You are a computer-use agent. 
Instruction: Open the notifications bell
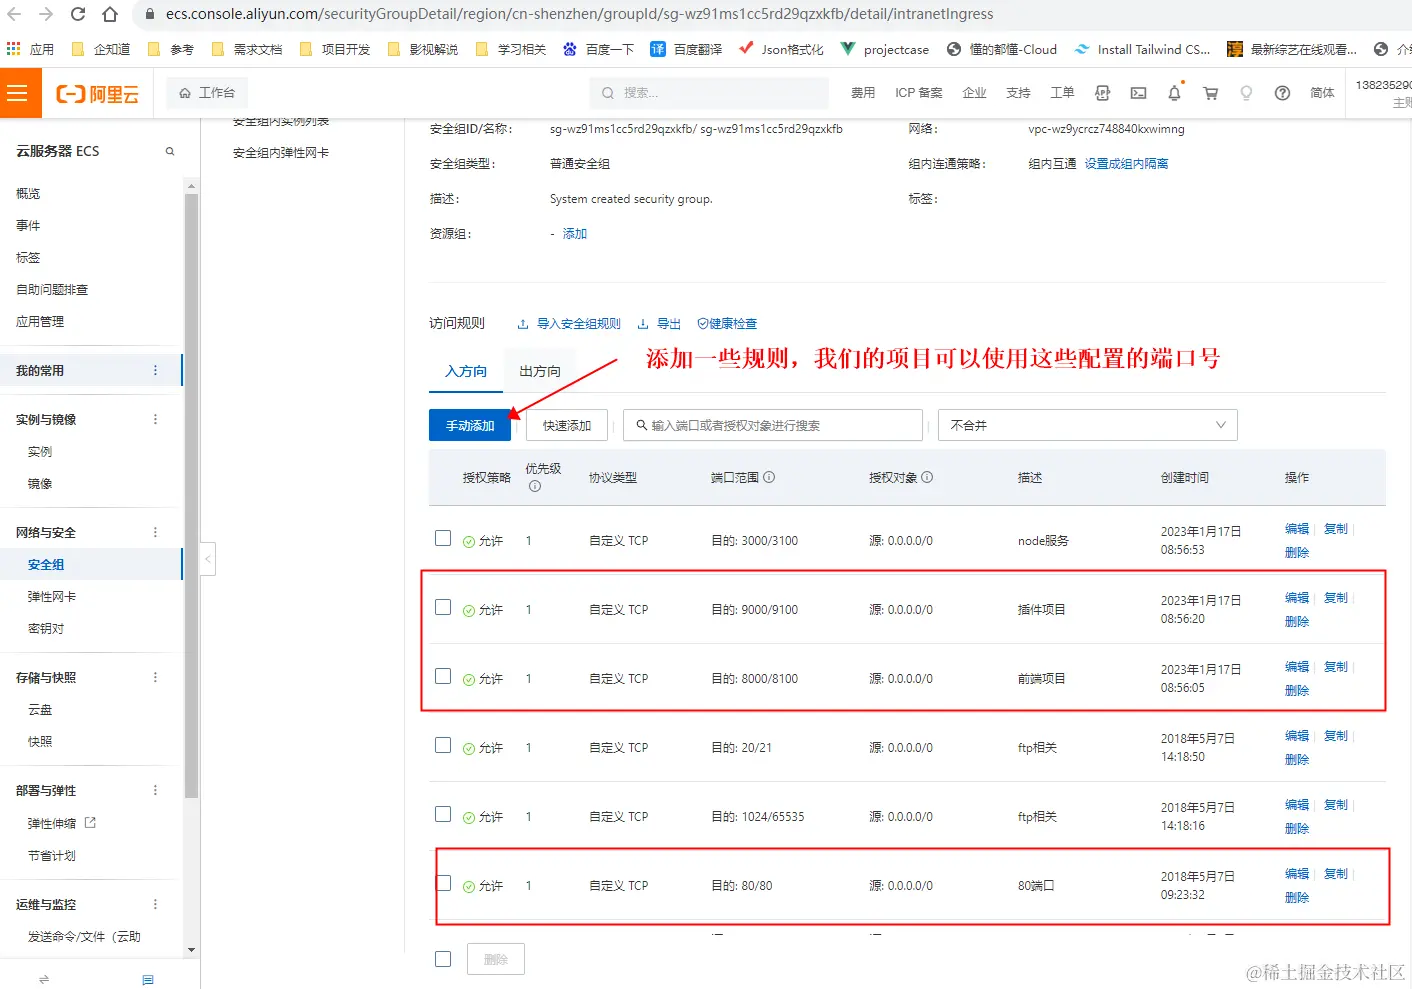coord(1174,93)
